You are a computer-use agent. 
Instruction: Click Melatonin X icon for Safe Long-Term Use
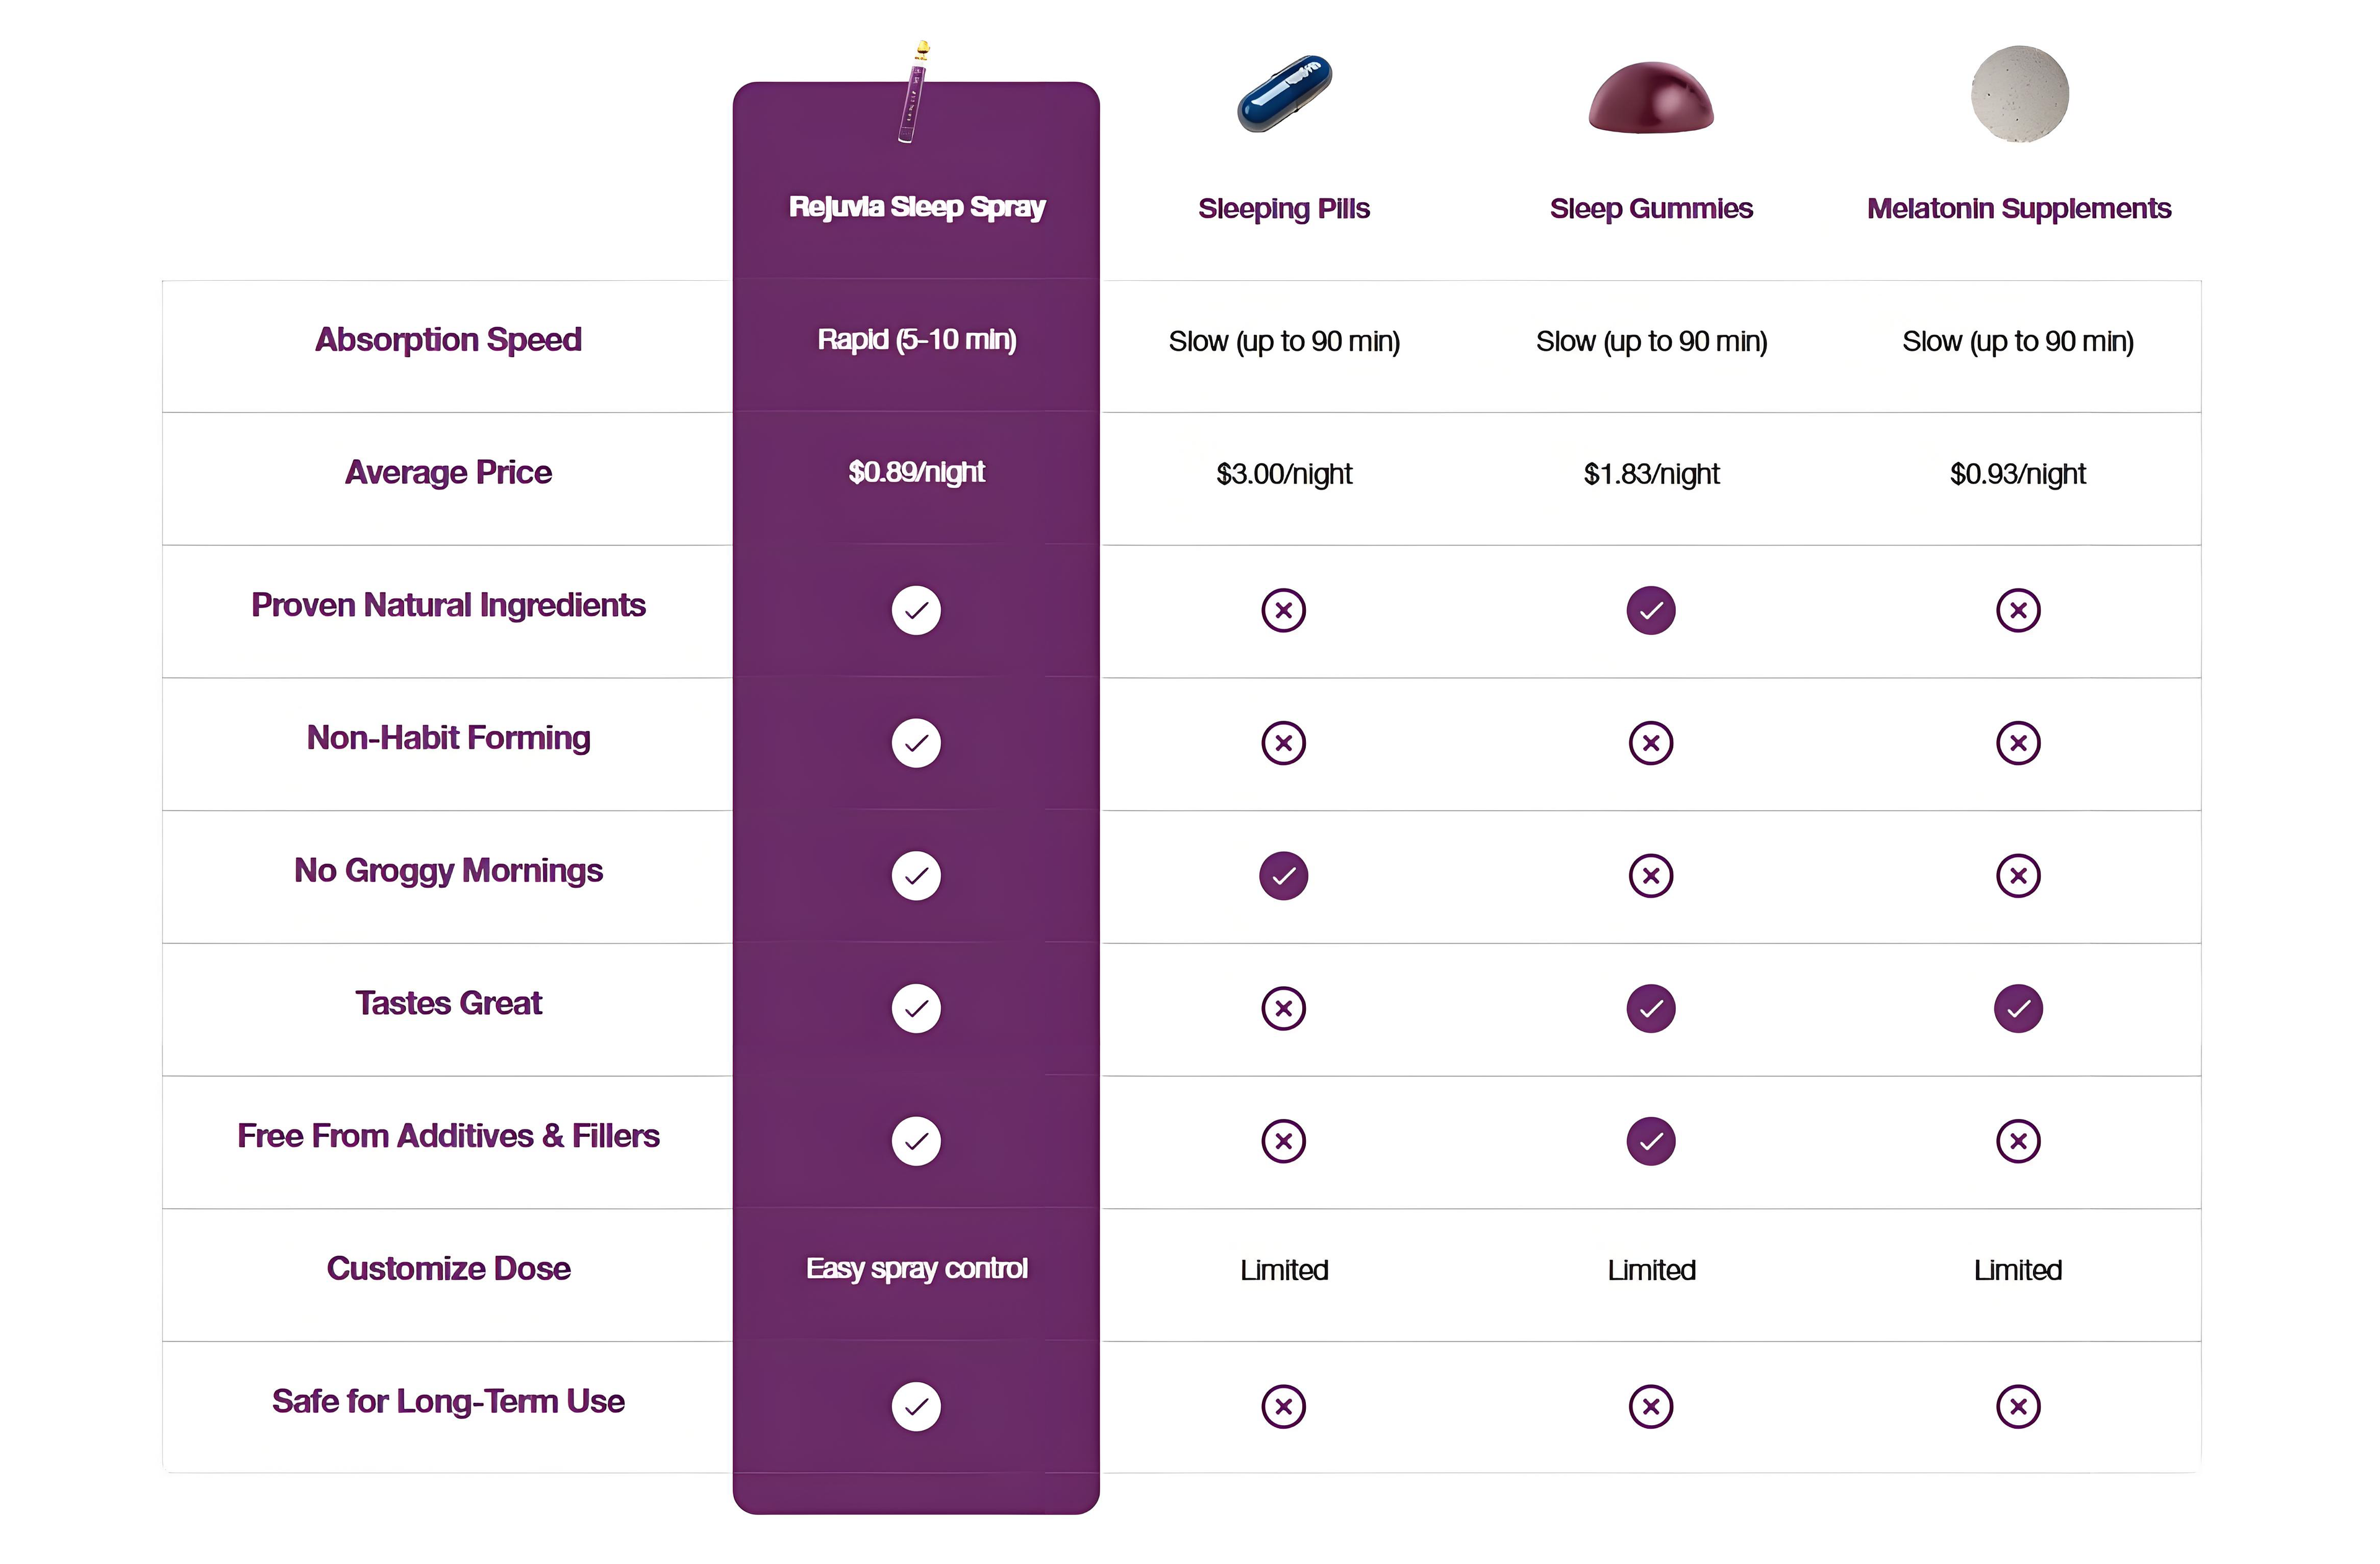[x=2018, y=1407]
